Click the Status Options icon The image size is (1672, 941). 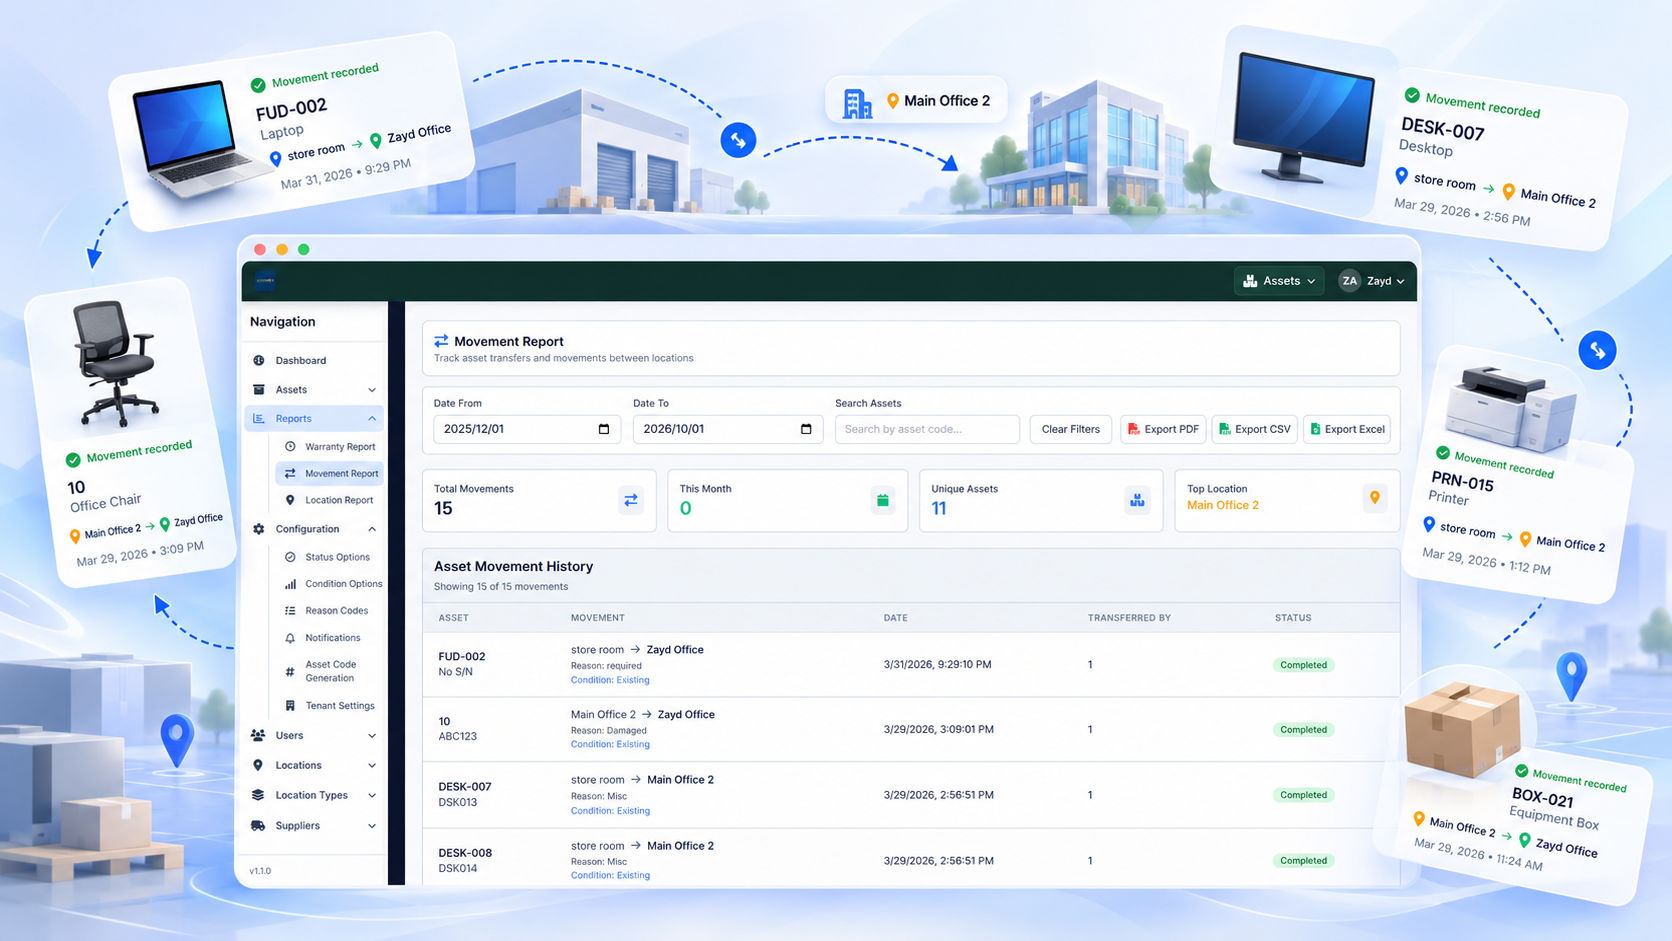click(290, 557)
